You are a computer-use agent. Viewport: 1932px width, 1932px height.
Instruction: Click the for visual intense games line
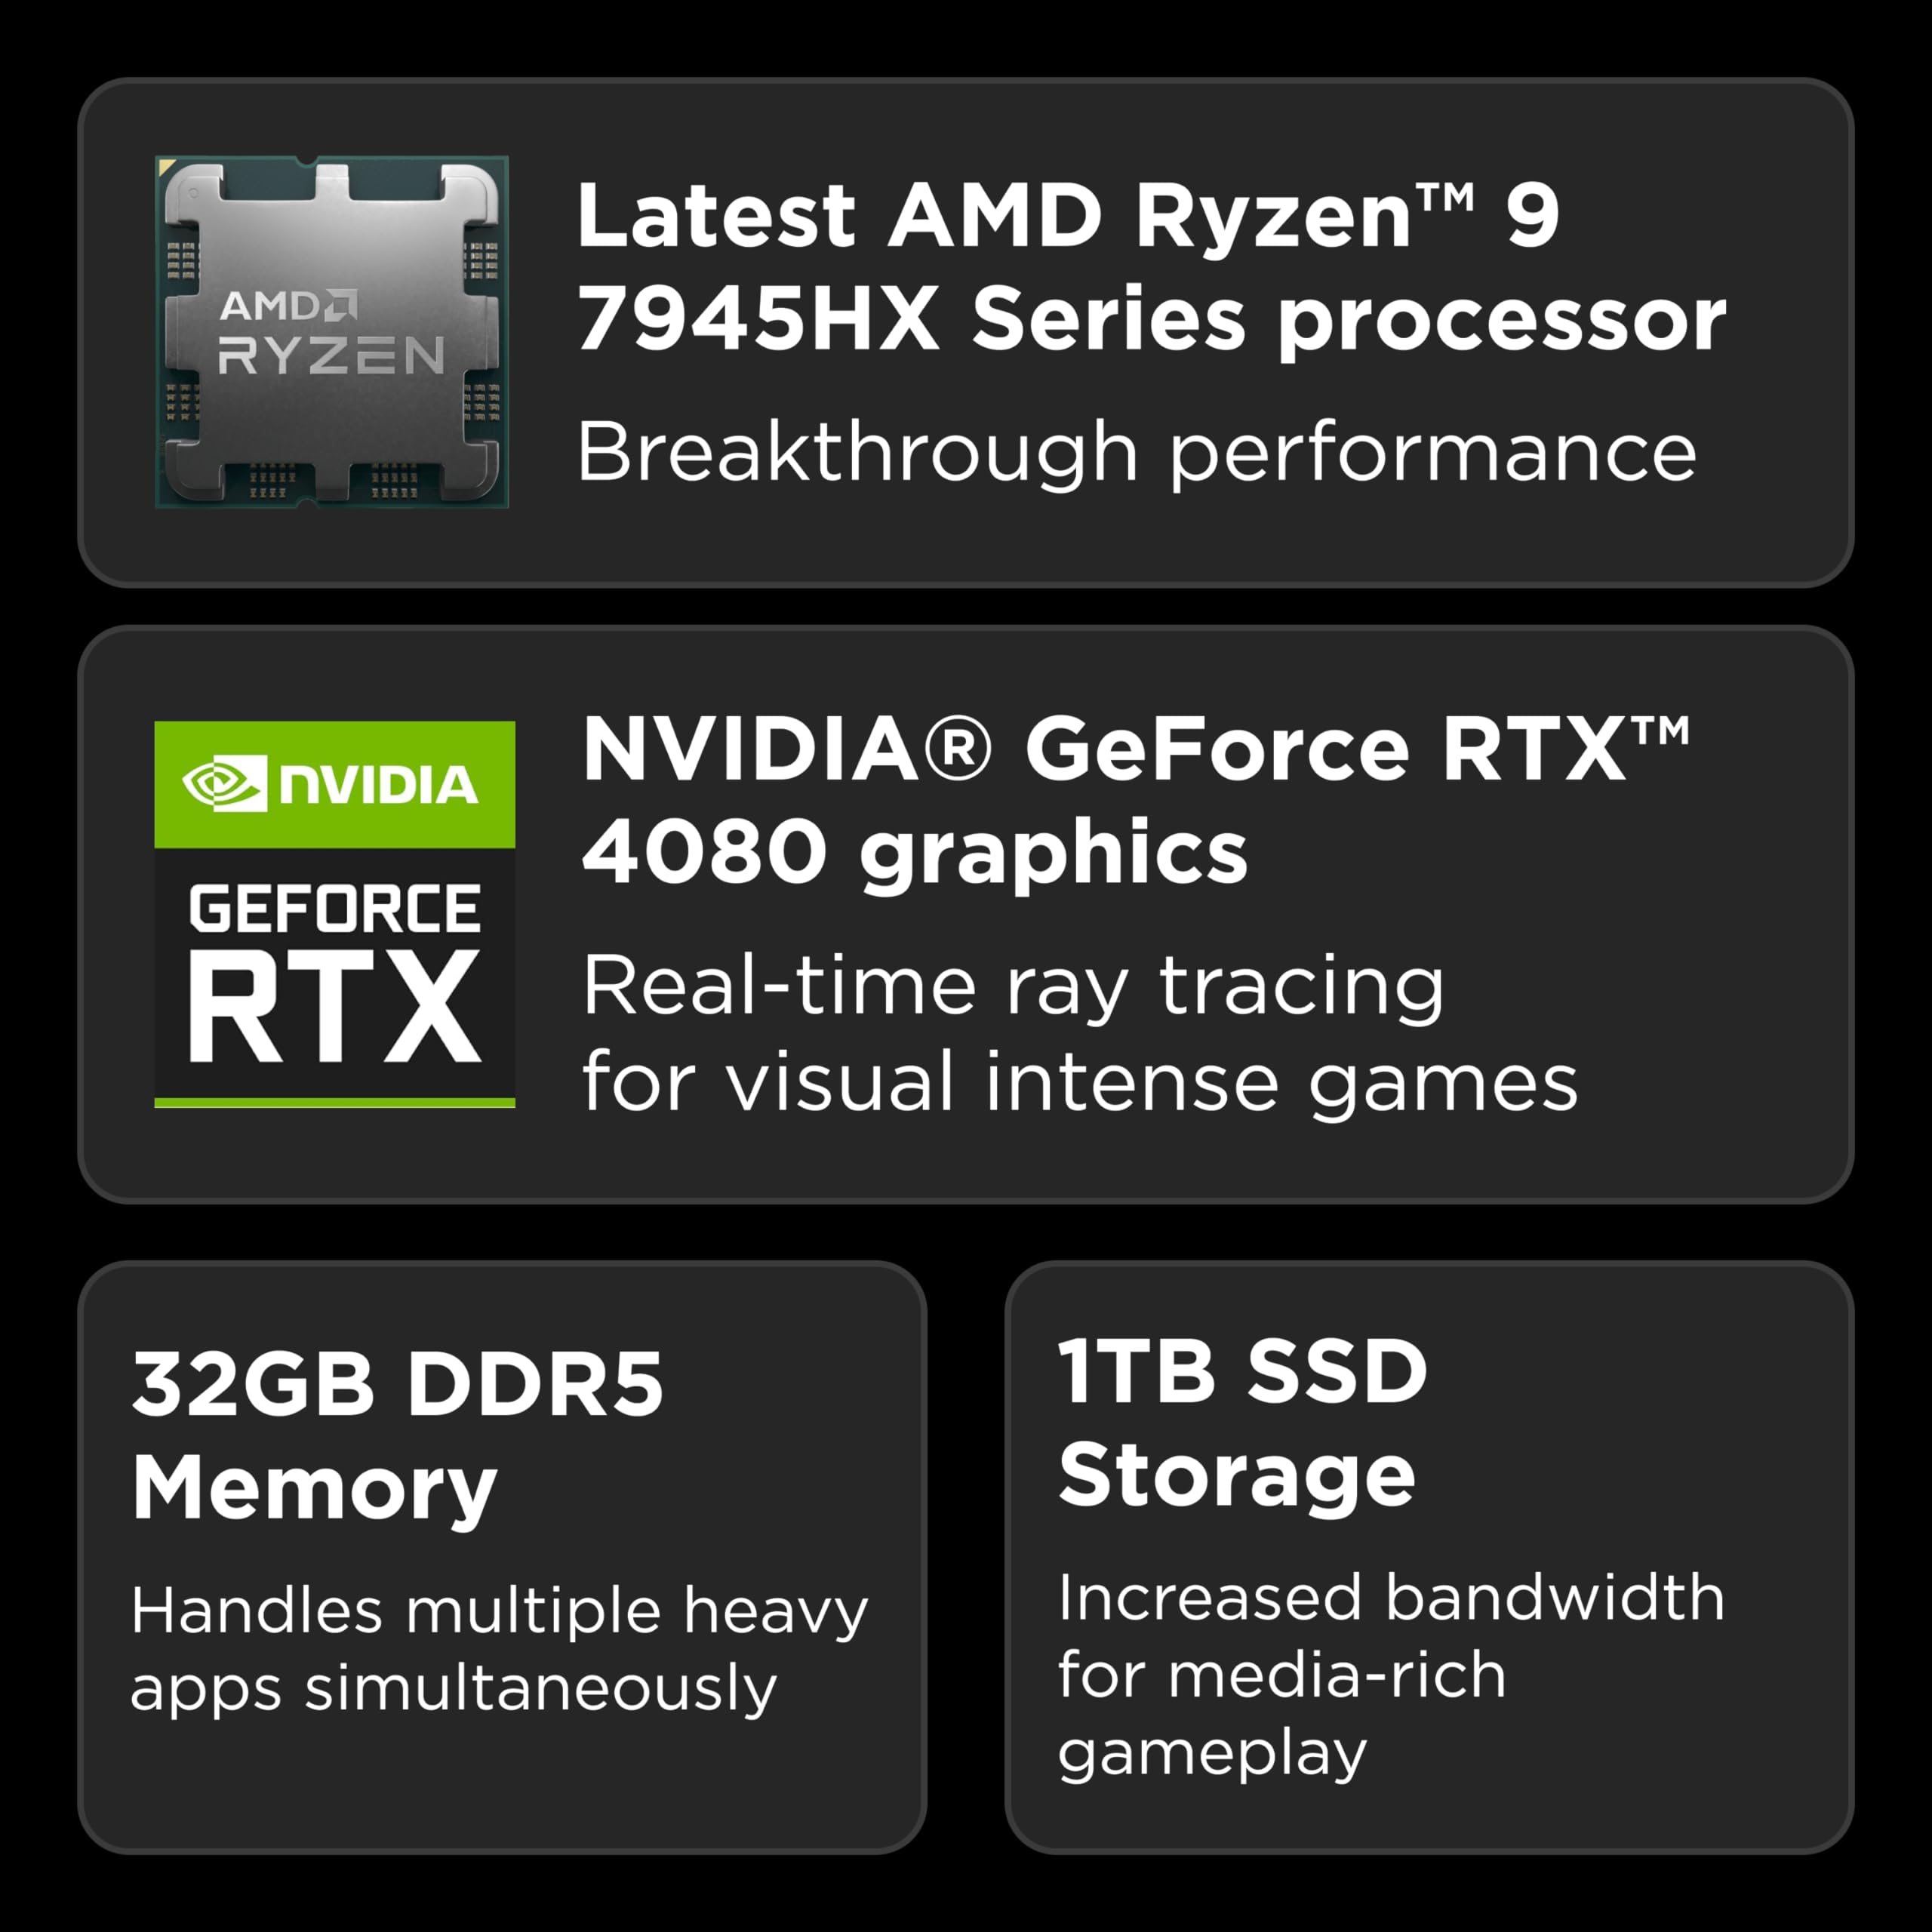1079,1082
